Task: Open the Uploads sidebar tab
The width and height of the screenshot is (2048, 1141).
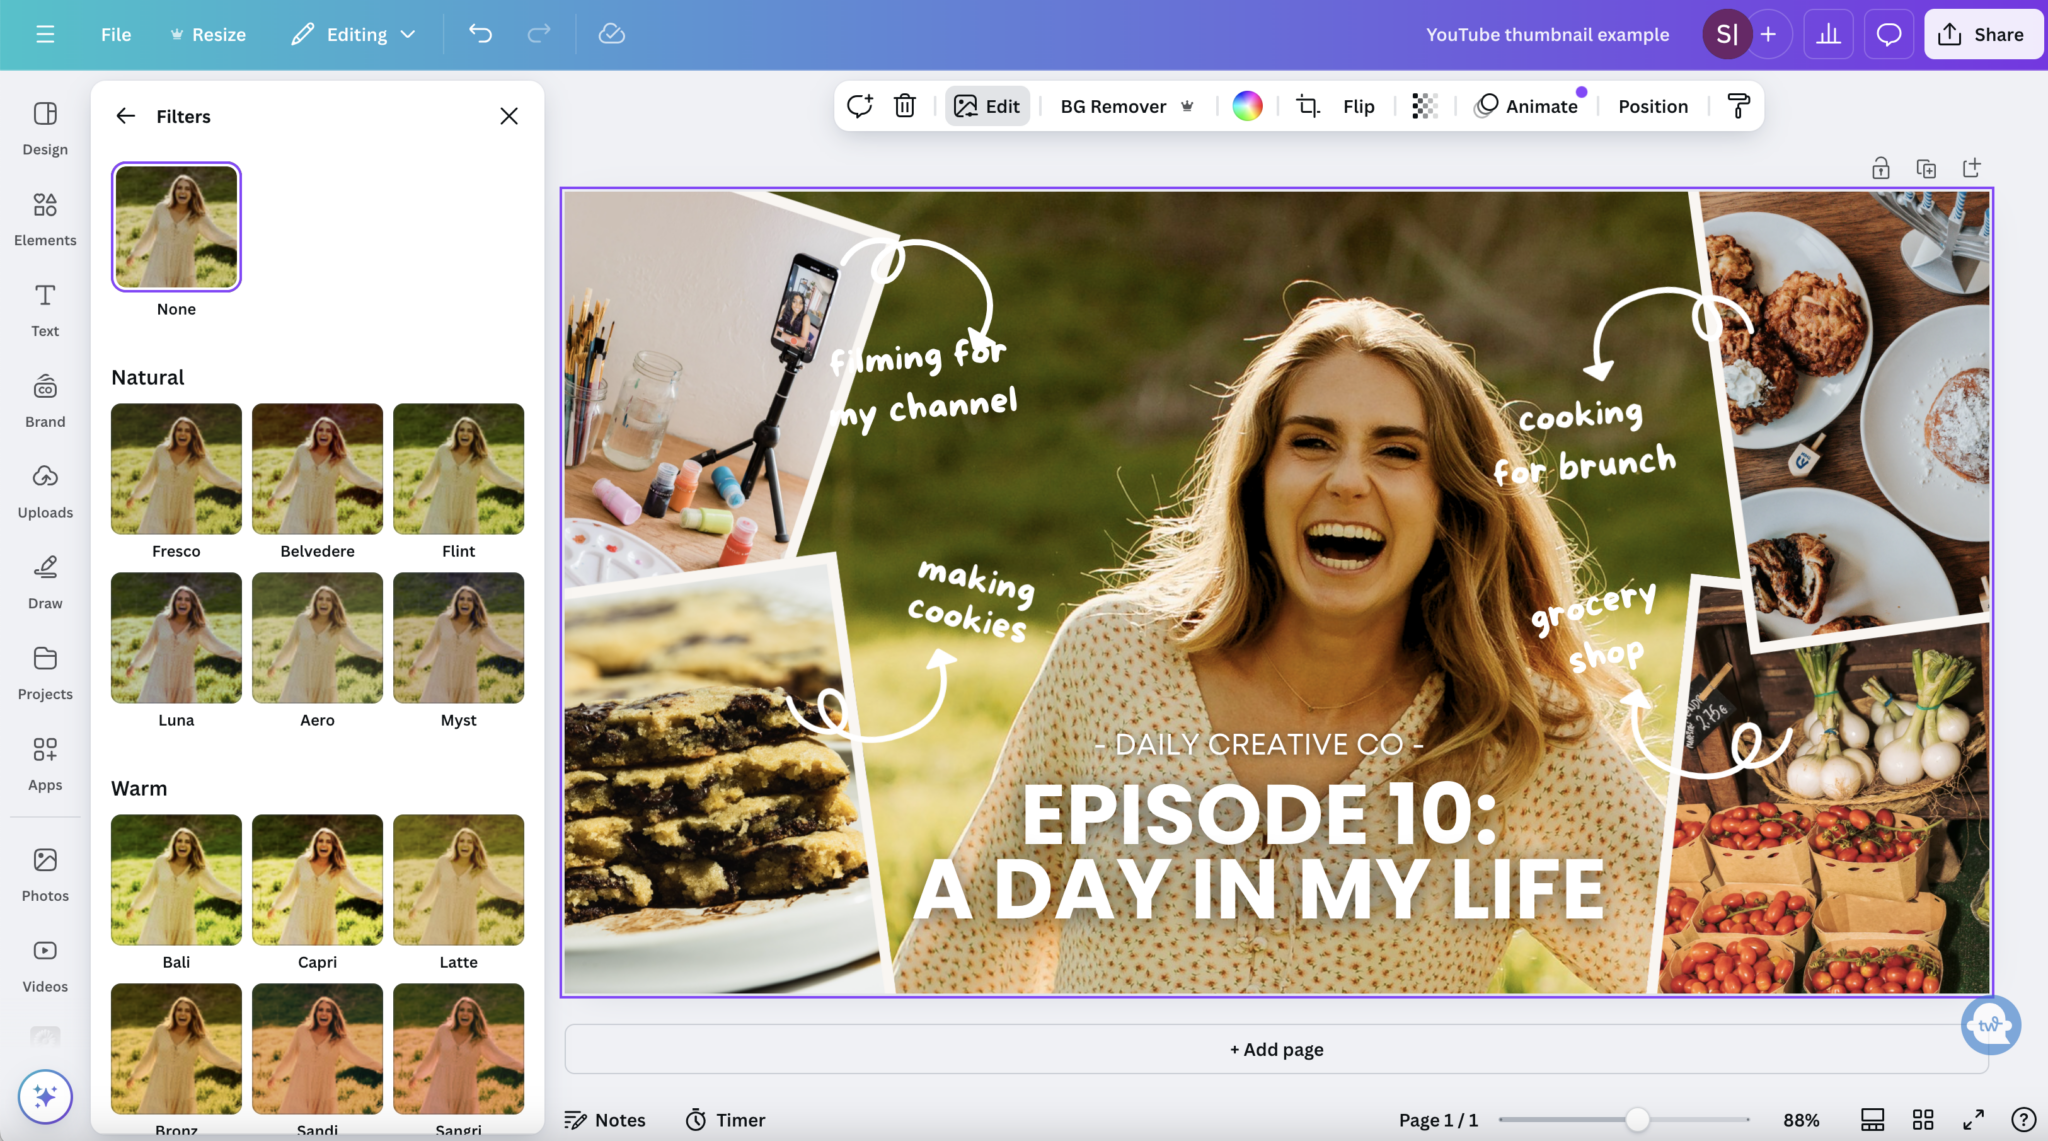Action: tap(45, 491)
